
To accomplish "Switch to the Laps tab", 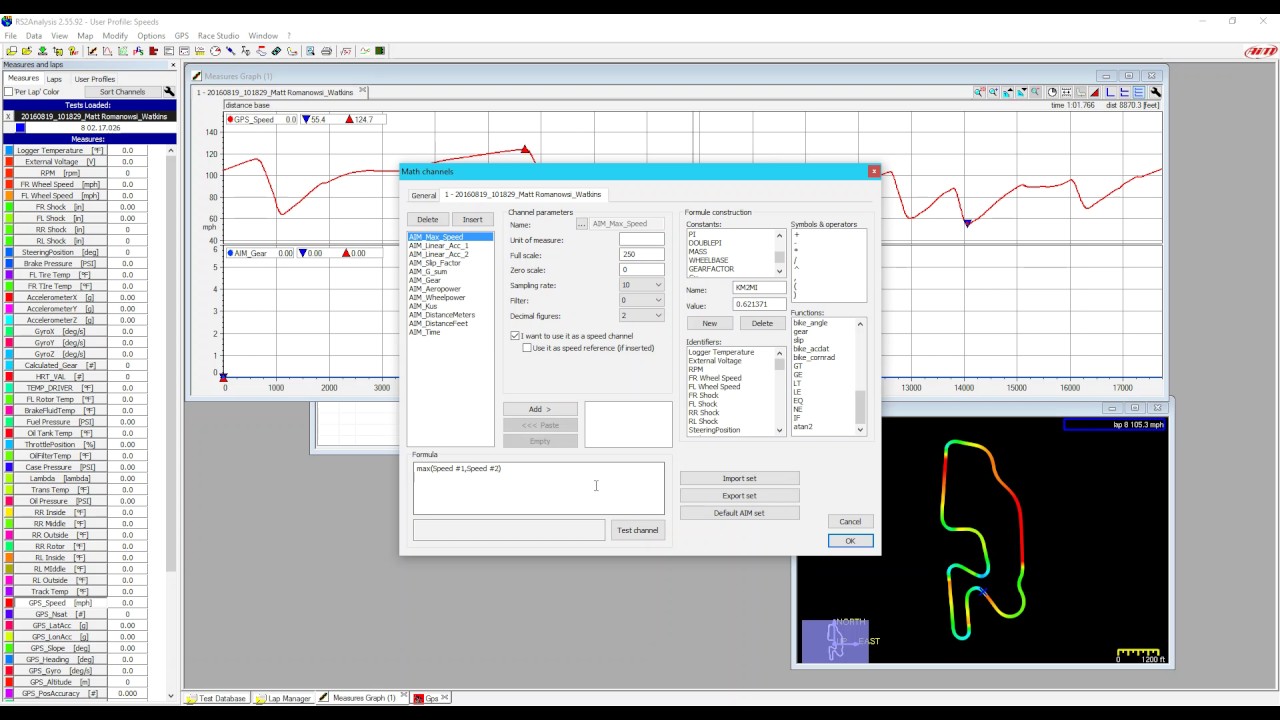I will pos(54,79).
